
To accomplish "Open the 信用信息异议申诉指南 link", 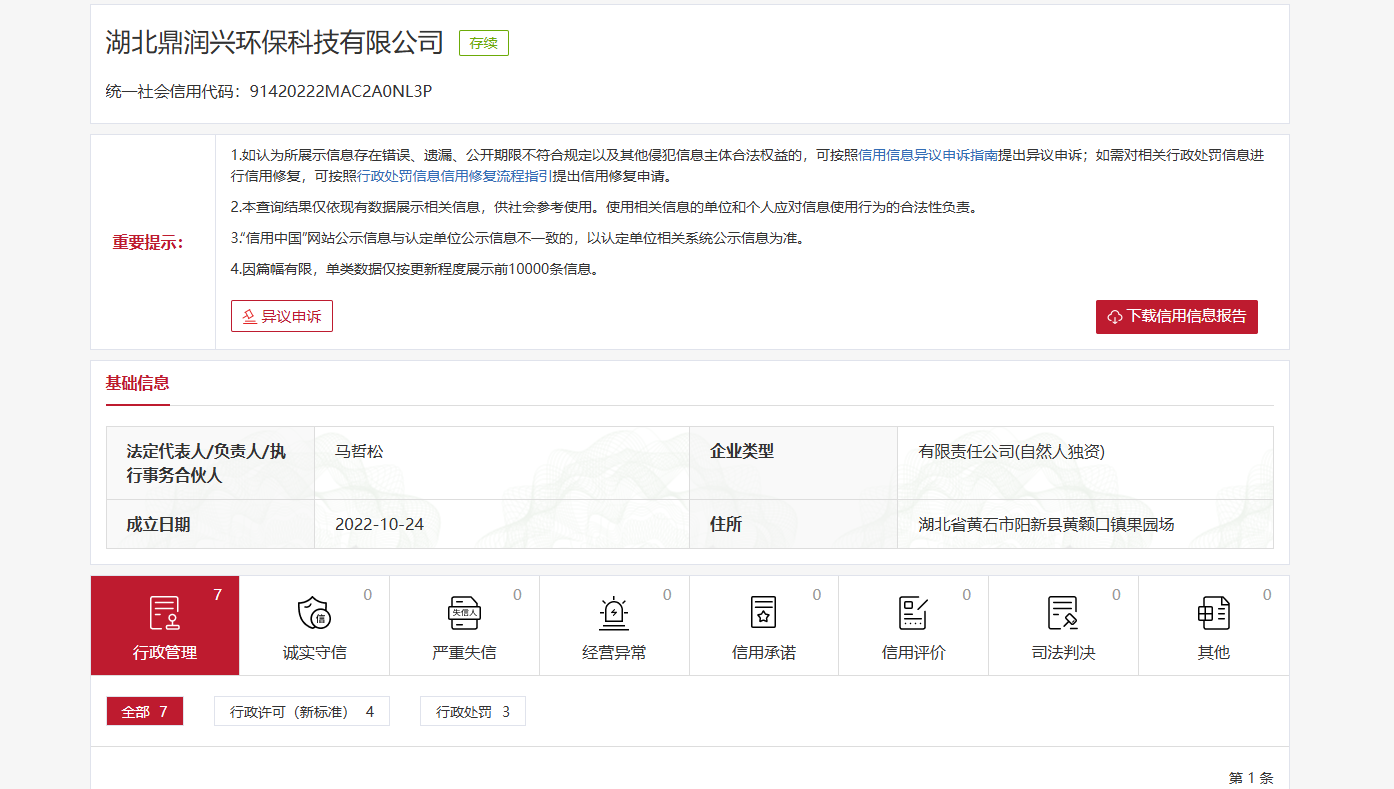I will pyautogui.click(x=928, y=155).
